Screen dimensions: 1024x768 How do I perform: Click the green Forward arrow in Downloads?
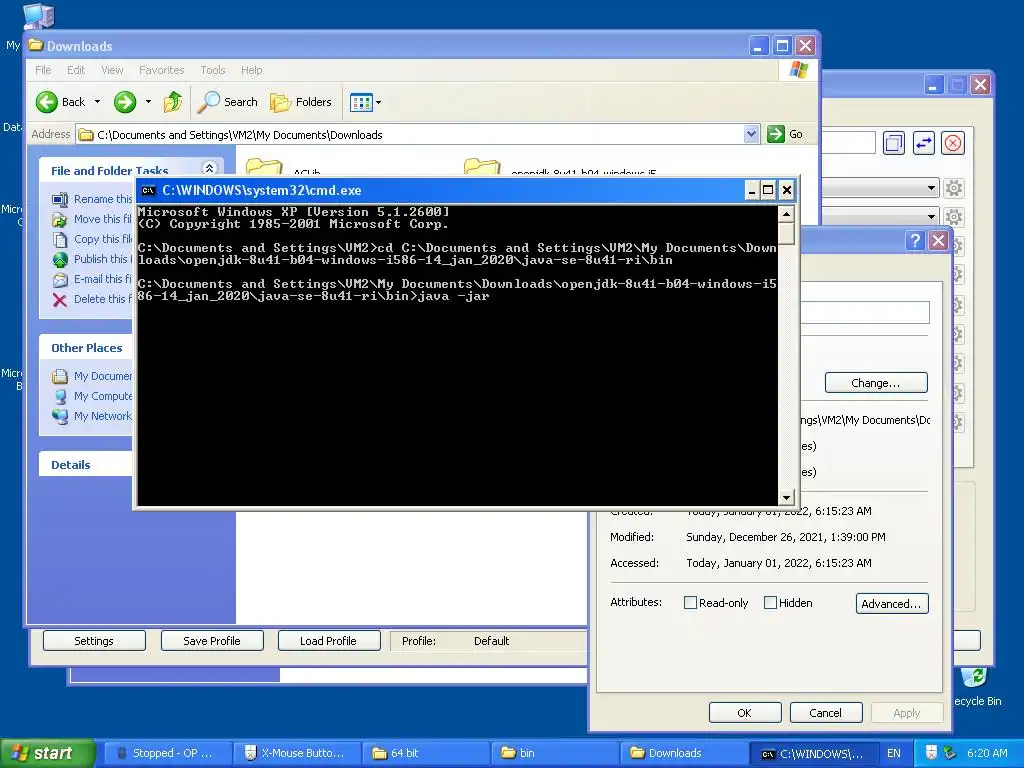tap(125, 102)
